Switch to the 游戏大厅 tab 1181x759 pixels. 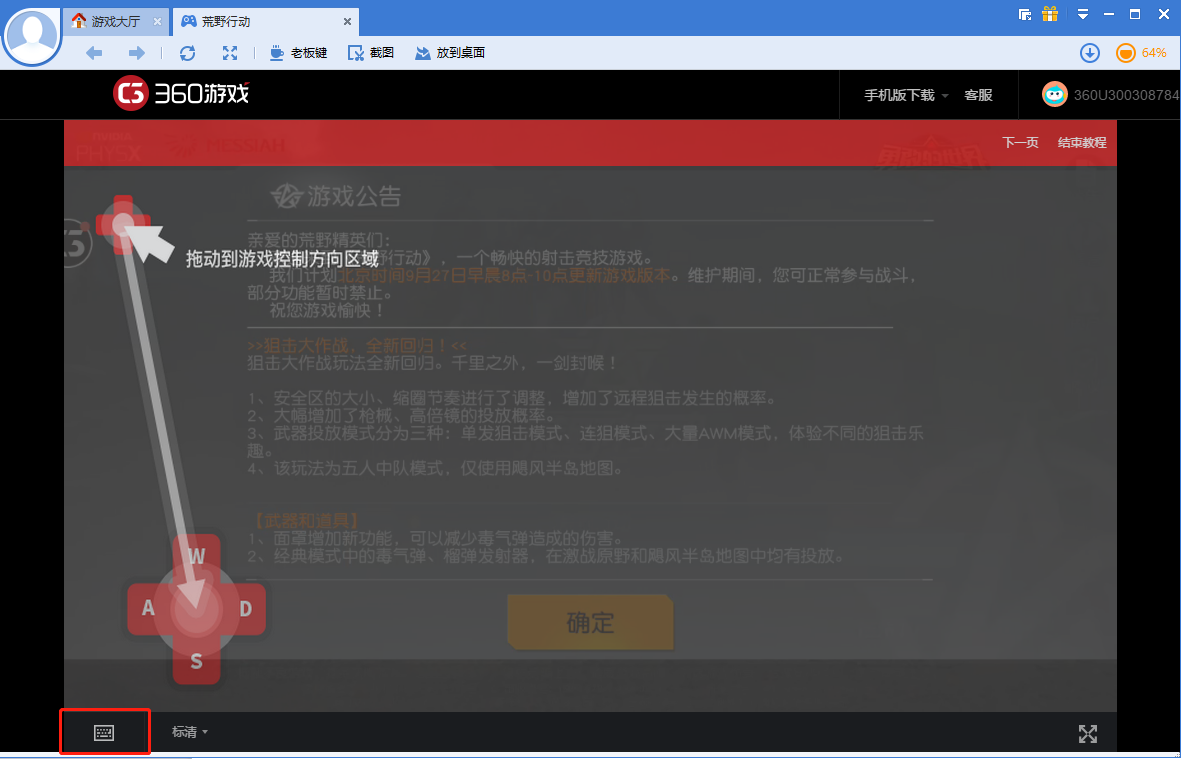pyautogui.click(x=114, y=22)
